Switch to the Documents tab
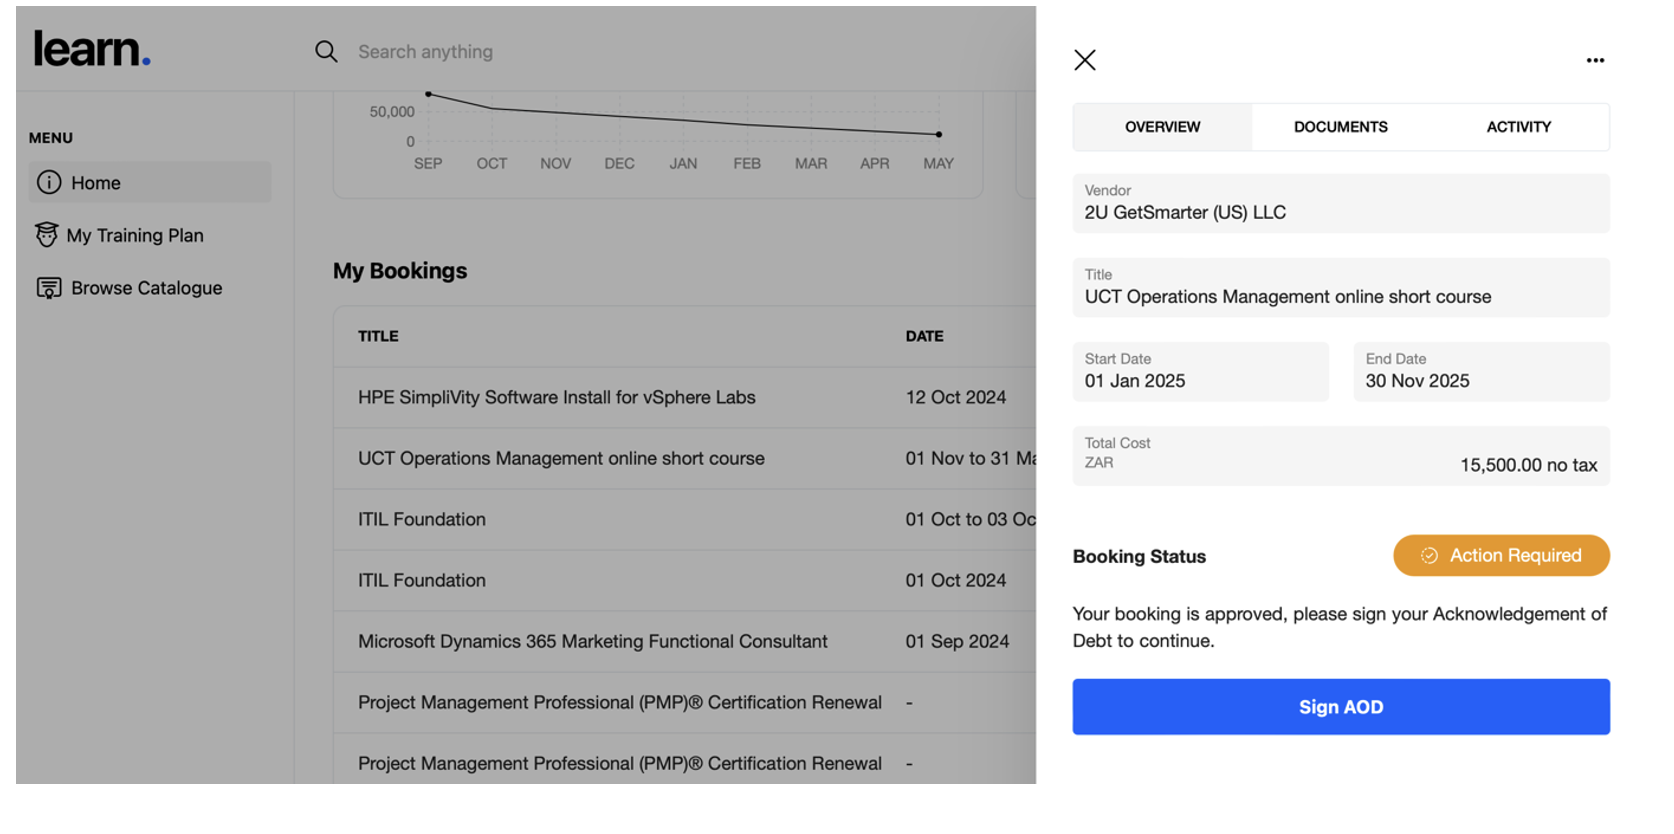This screenshot has width=1674, height=834. (x=1340, y=127)
